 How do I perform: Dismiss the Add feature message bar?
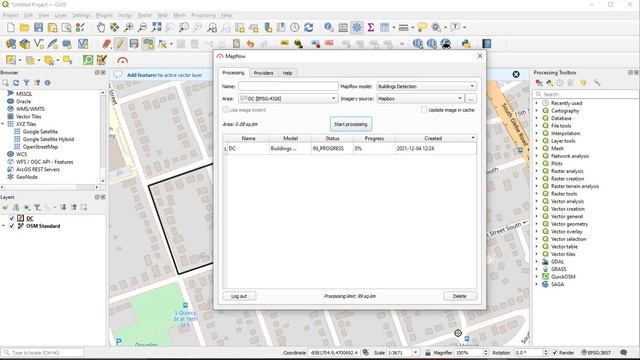tap(516, 74)
